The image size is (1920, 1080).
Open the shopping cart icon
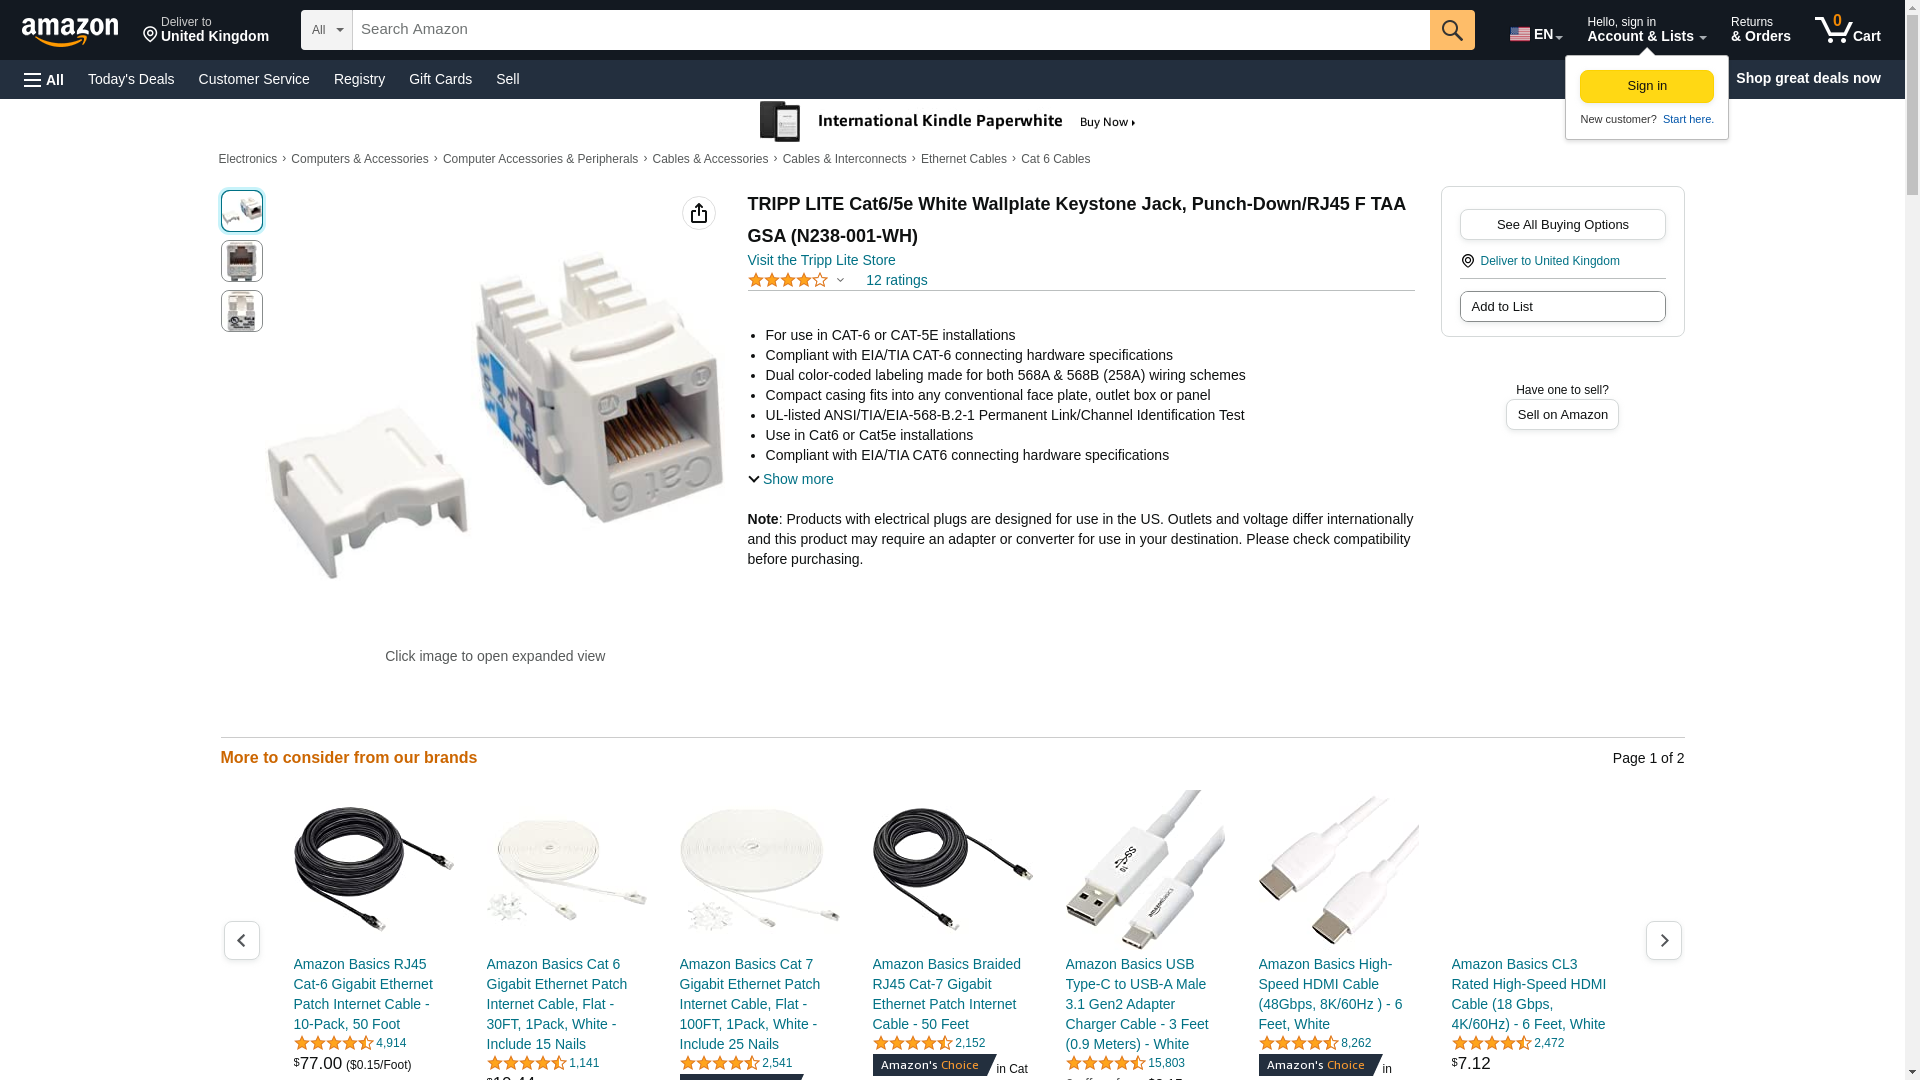pos(1847,30)
